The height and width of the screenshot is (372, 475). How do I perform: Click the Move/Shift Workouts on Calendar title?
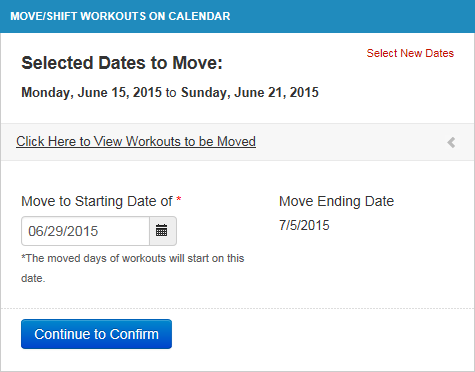pyautogui.click(x=120, y=16)
